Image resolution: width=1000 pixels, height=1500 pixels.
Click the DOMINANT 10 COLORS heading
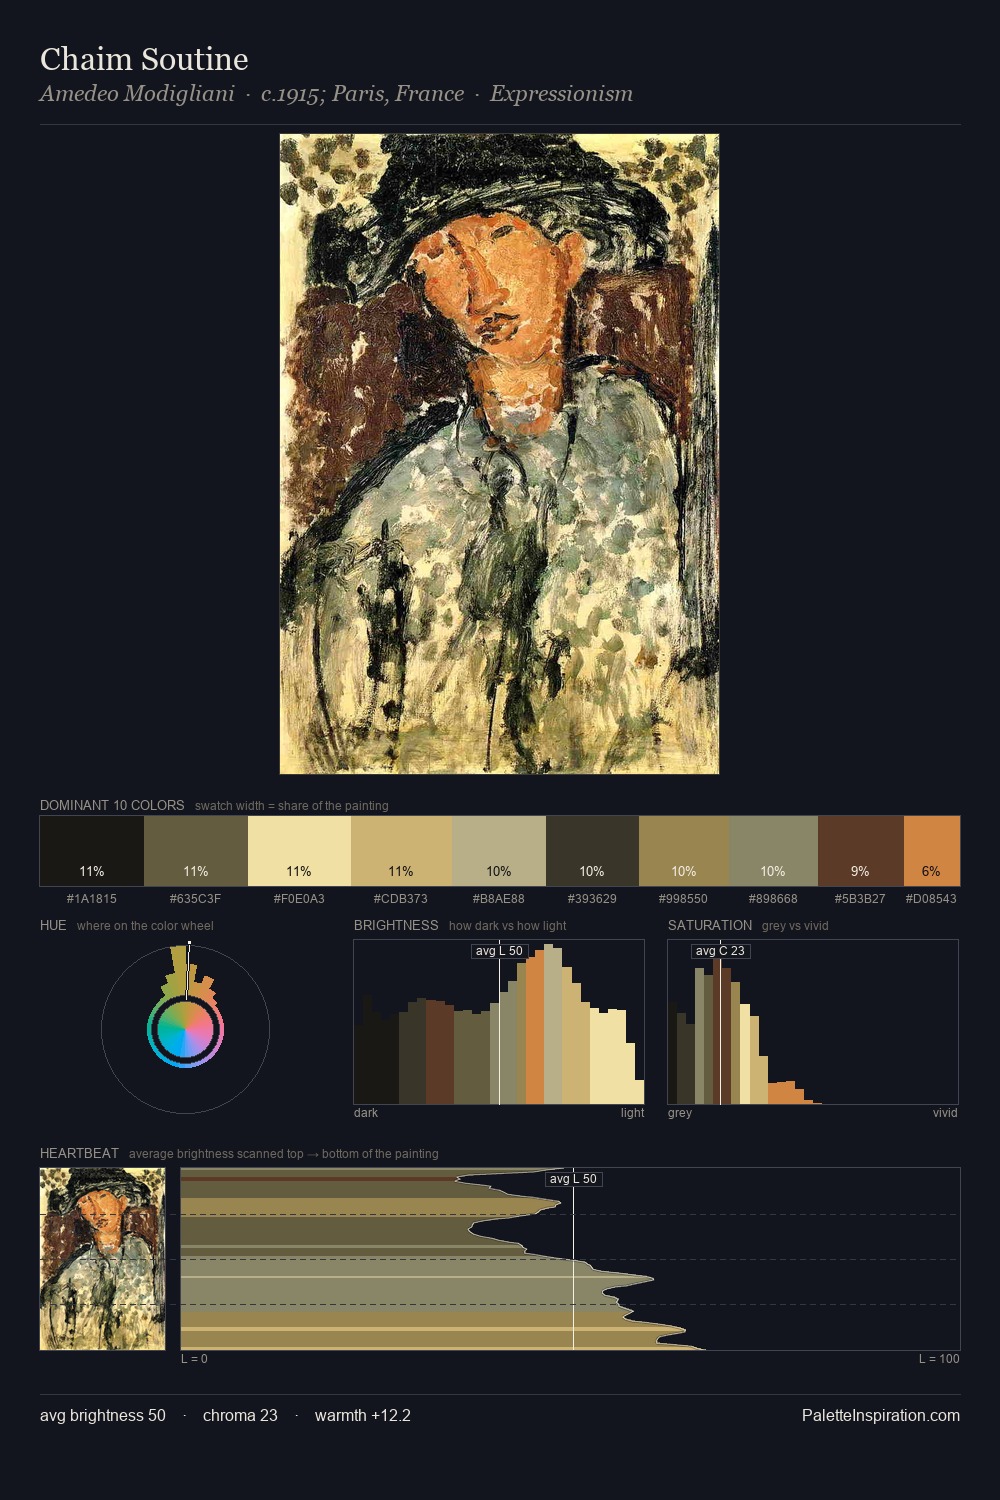[x=112, y=805]
